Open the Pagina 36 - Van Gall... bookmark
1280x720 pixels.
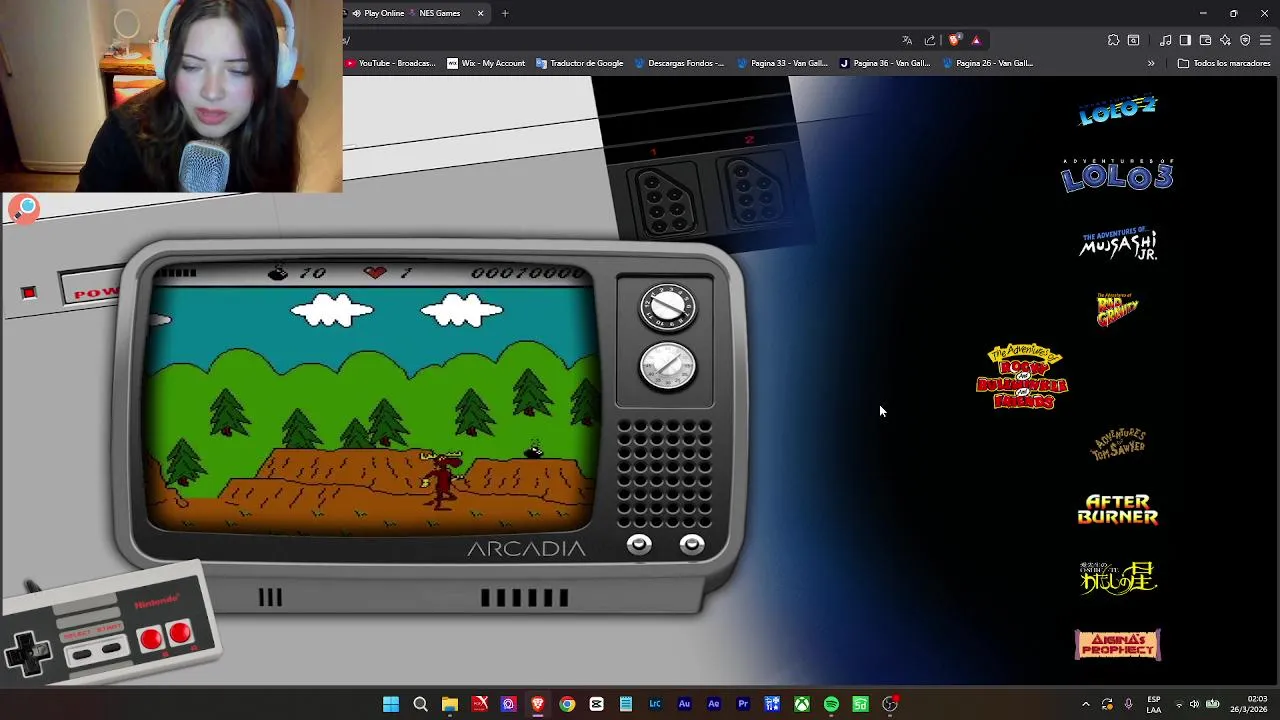coord(884,63)
